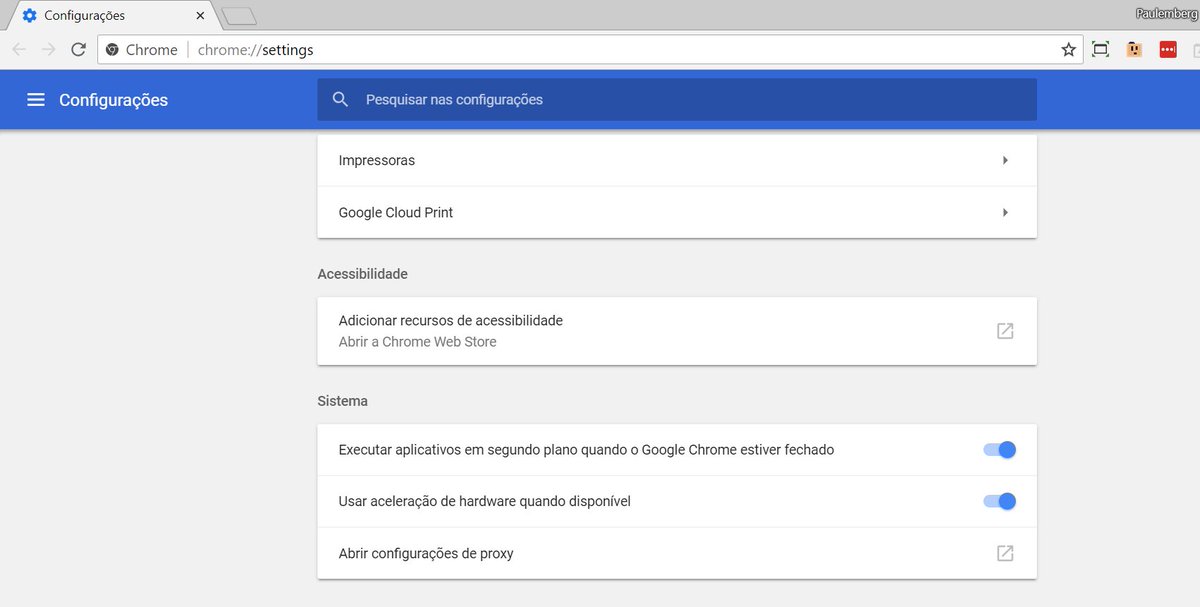Click the Abrir a Chrome Web Store subtitle
The image size is (1200, 607).
tap(417, 342)
